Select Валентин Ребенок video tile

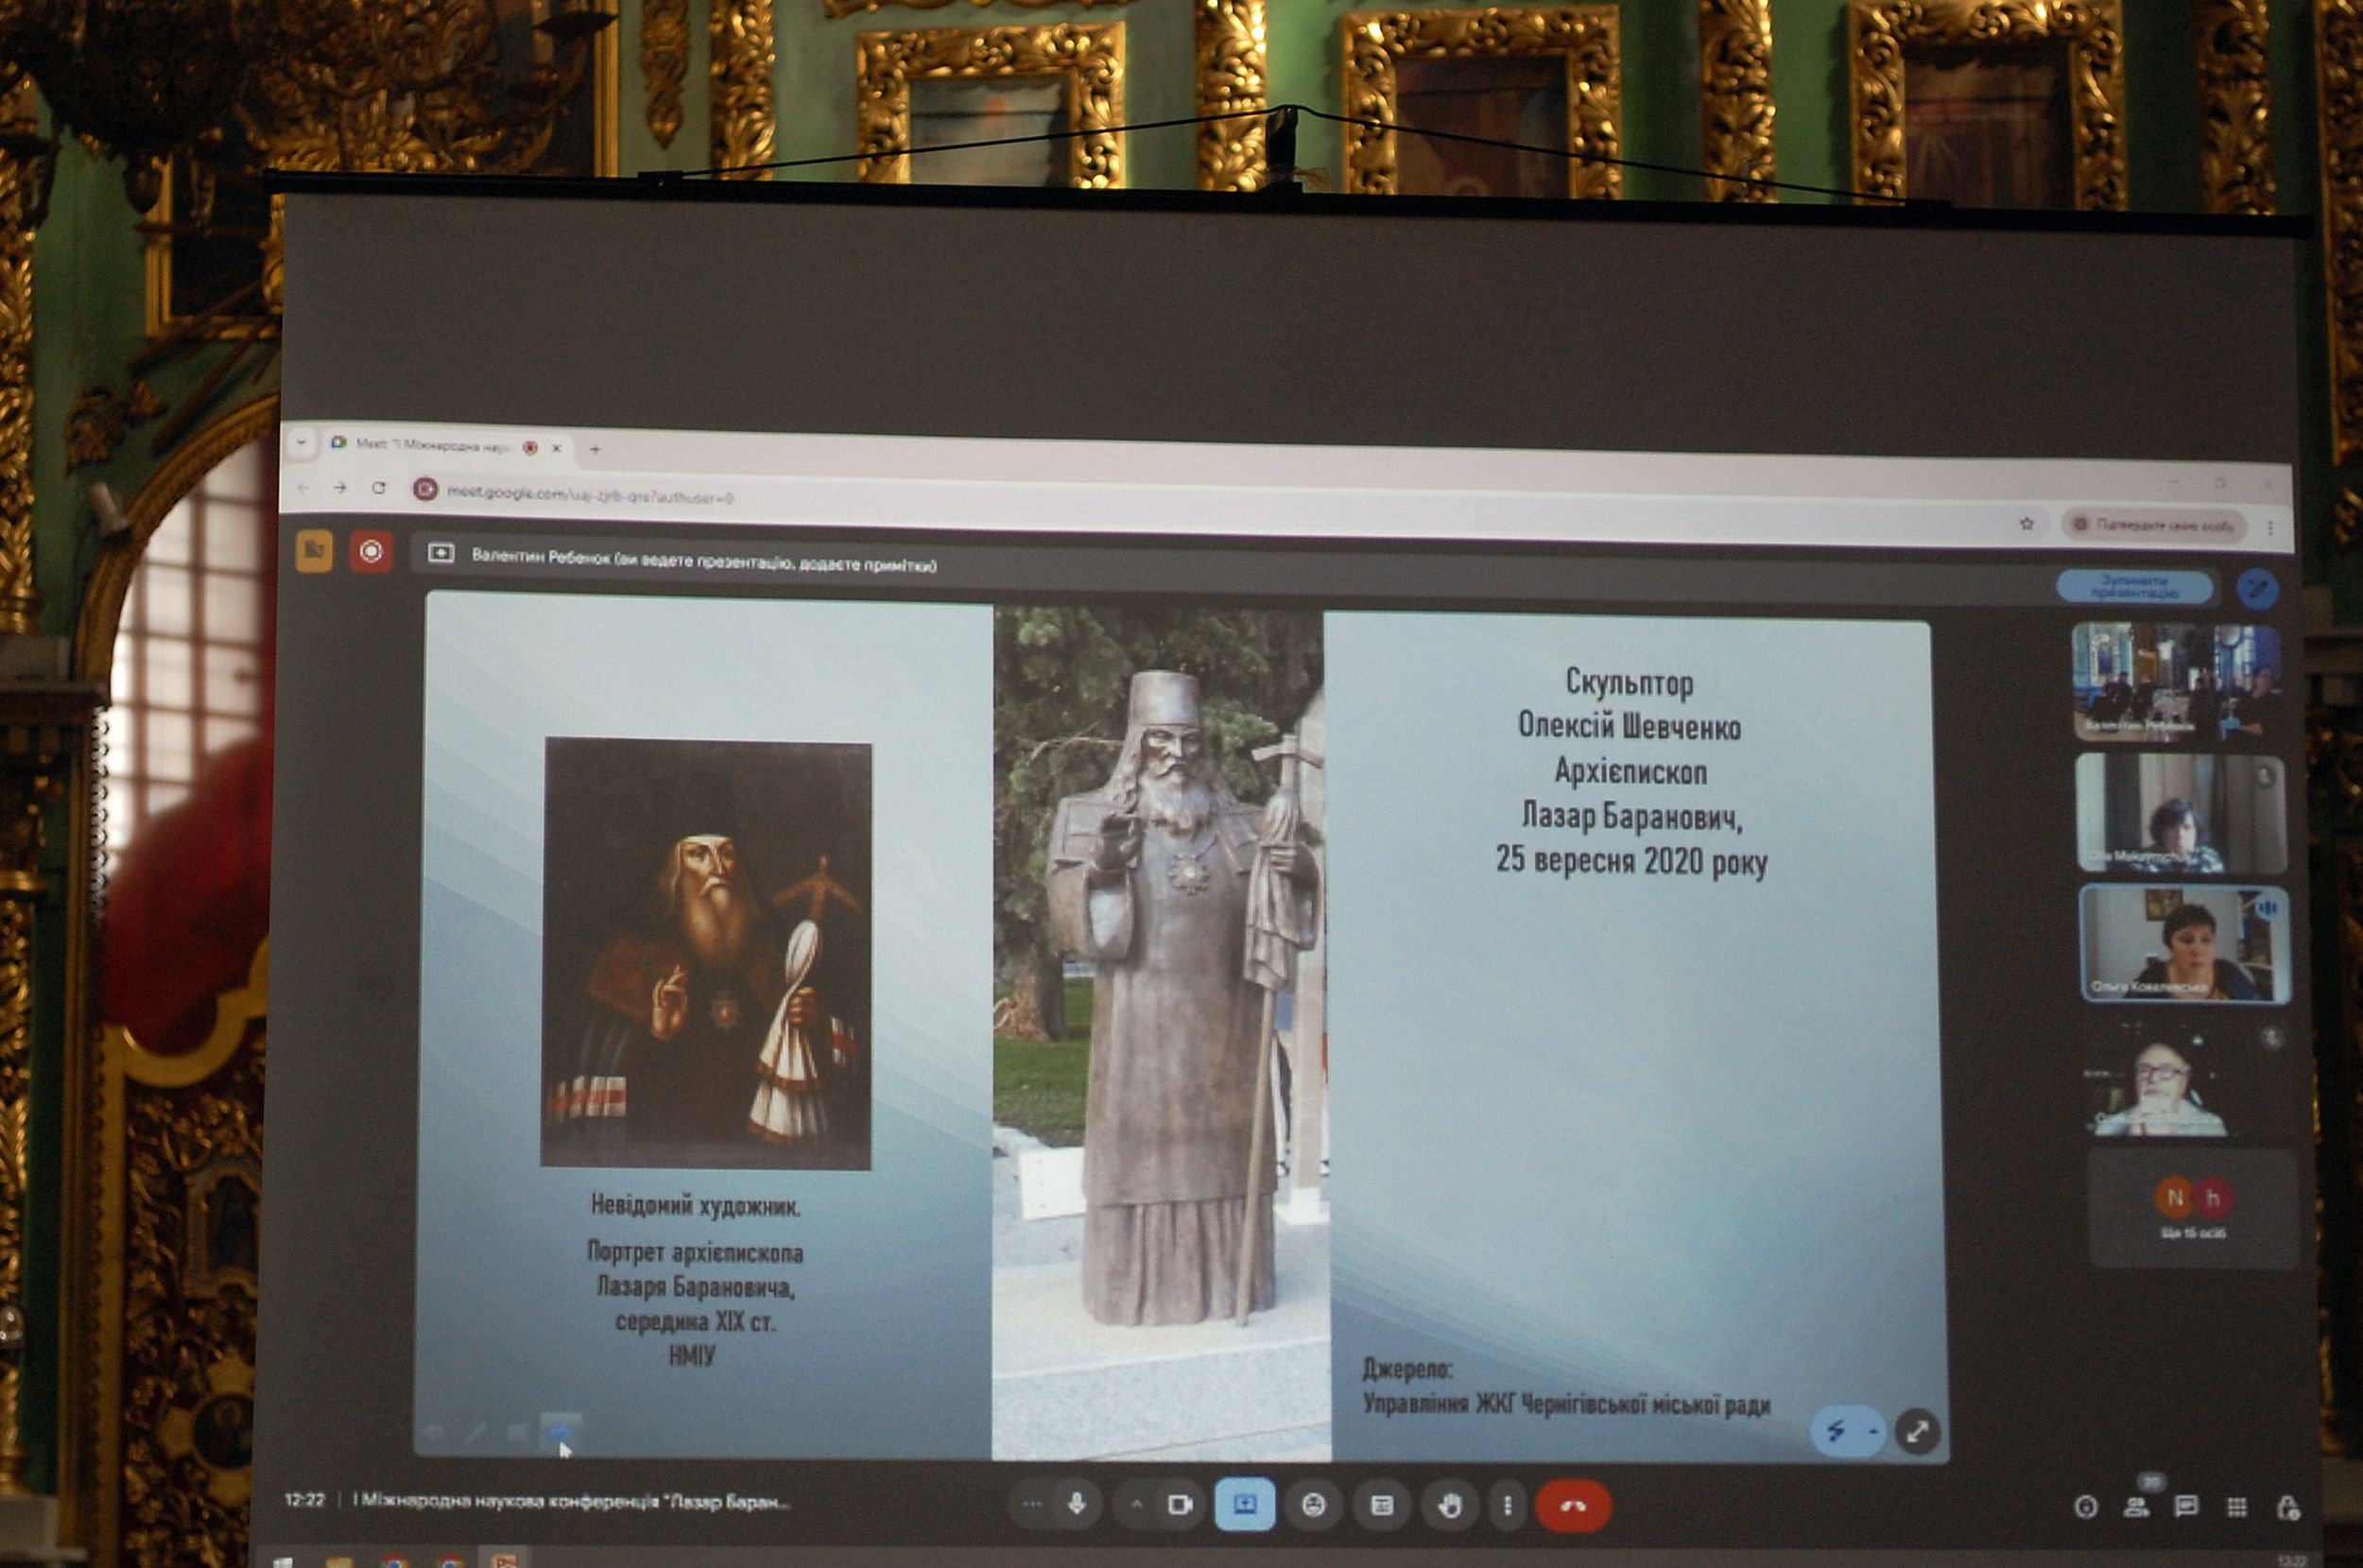pyautogui.click(x=2176, y=681)
